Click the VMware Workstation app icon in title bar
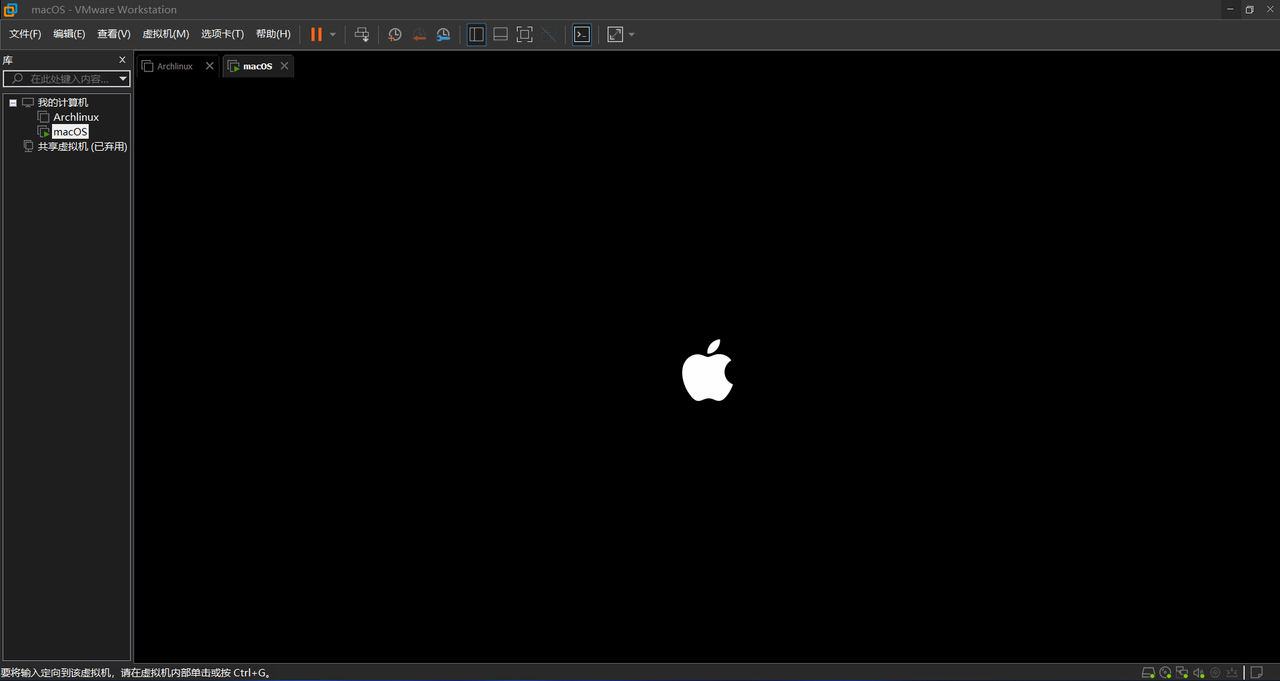The height and width of the screenshot is (681, 1280). click(11, 10)
